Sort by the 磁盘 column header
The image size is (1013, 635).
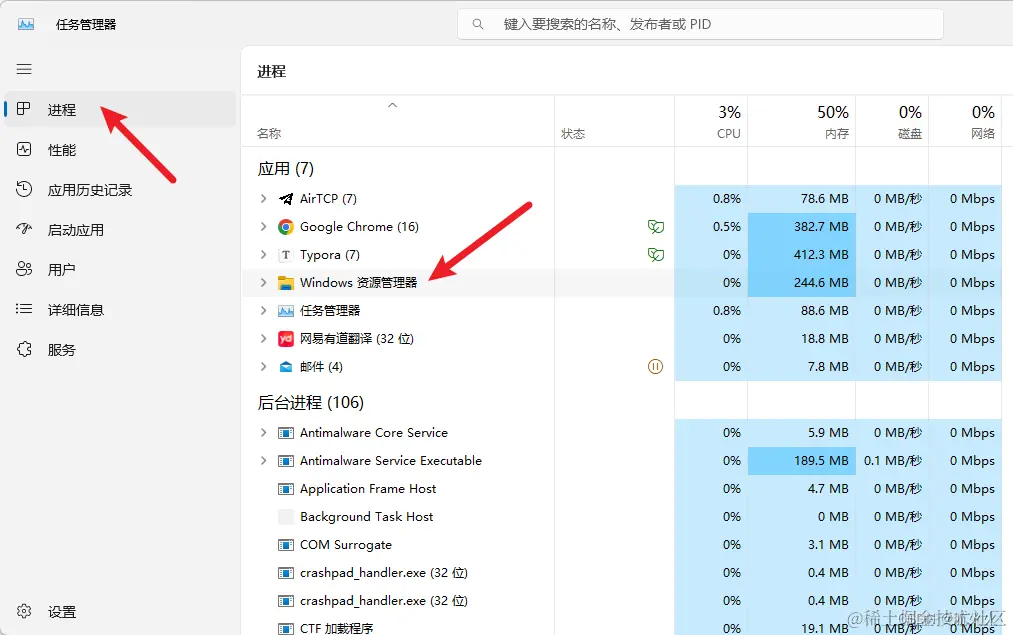892,121
